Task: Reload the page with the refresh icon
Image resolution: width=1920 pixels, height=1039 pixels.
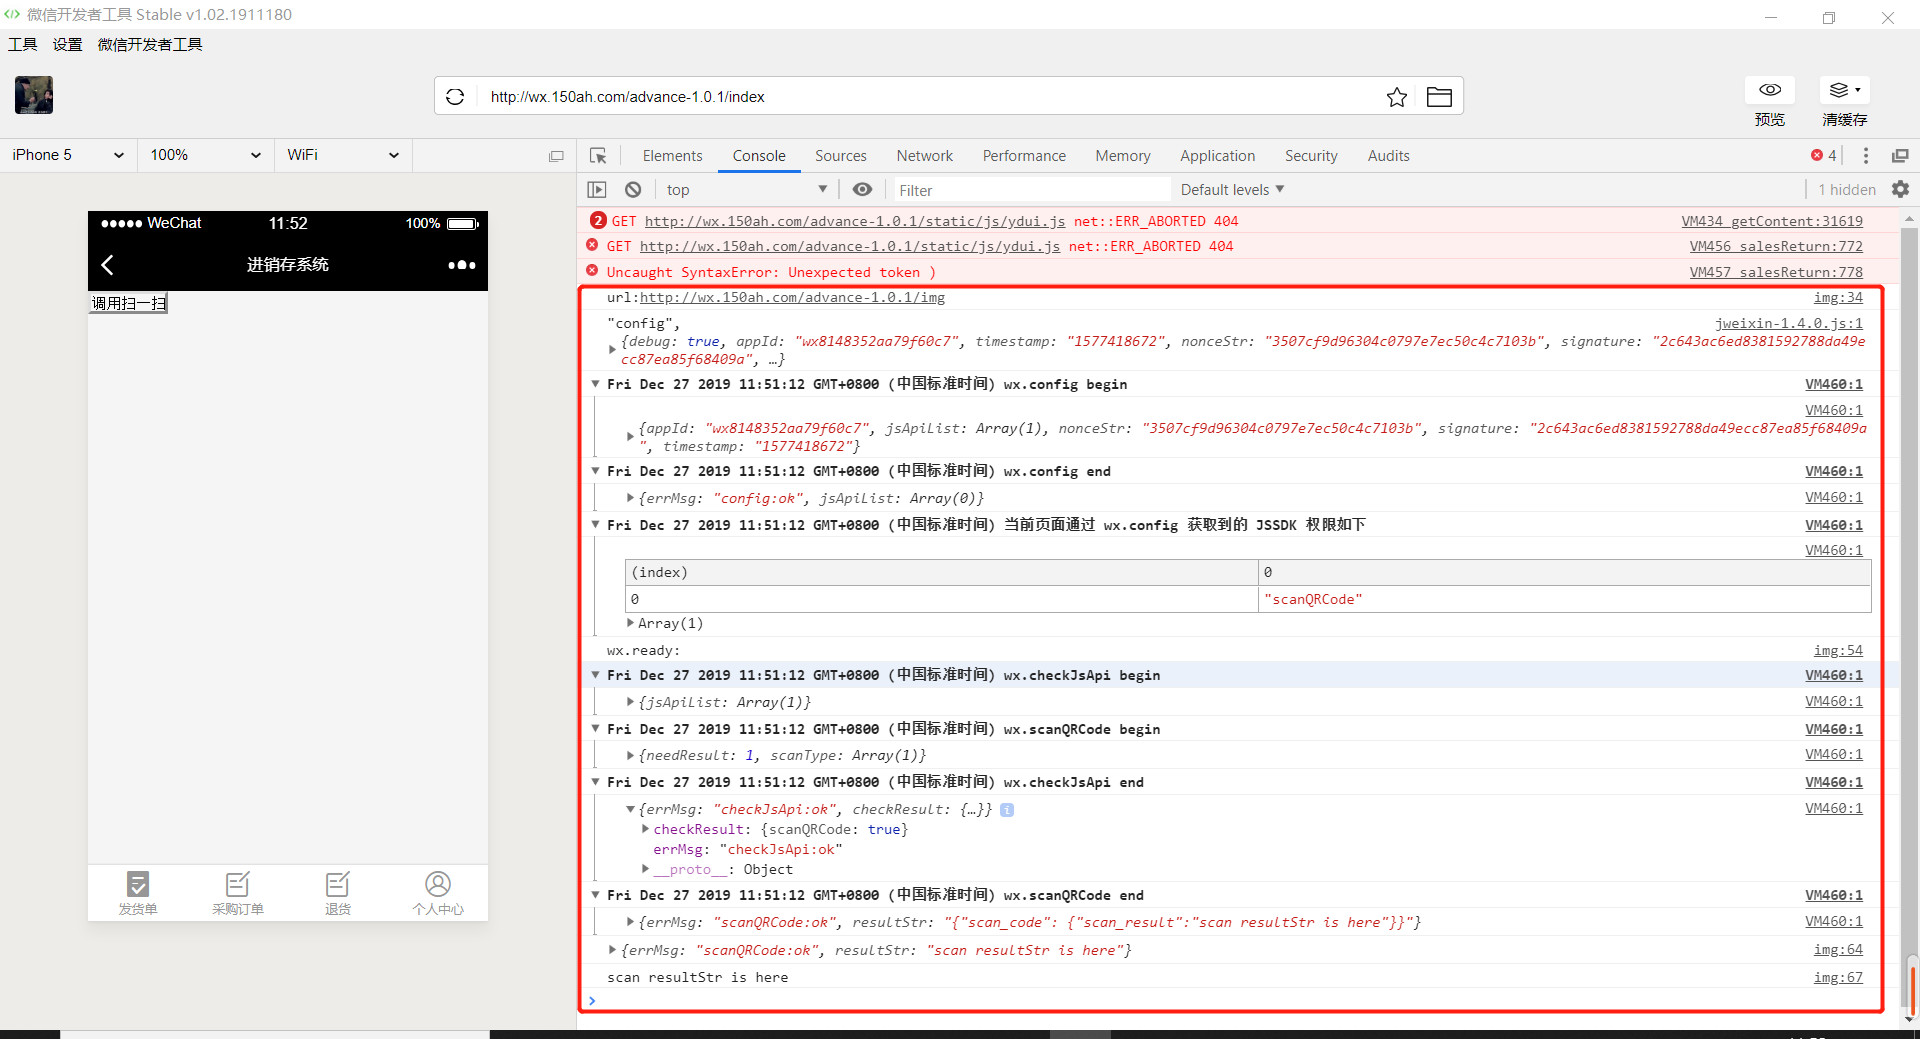Action: [x=455, y=97]
